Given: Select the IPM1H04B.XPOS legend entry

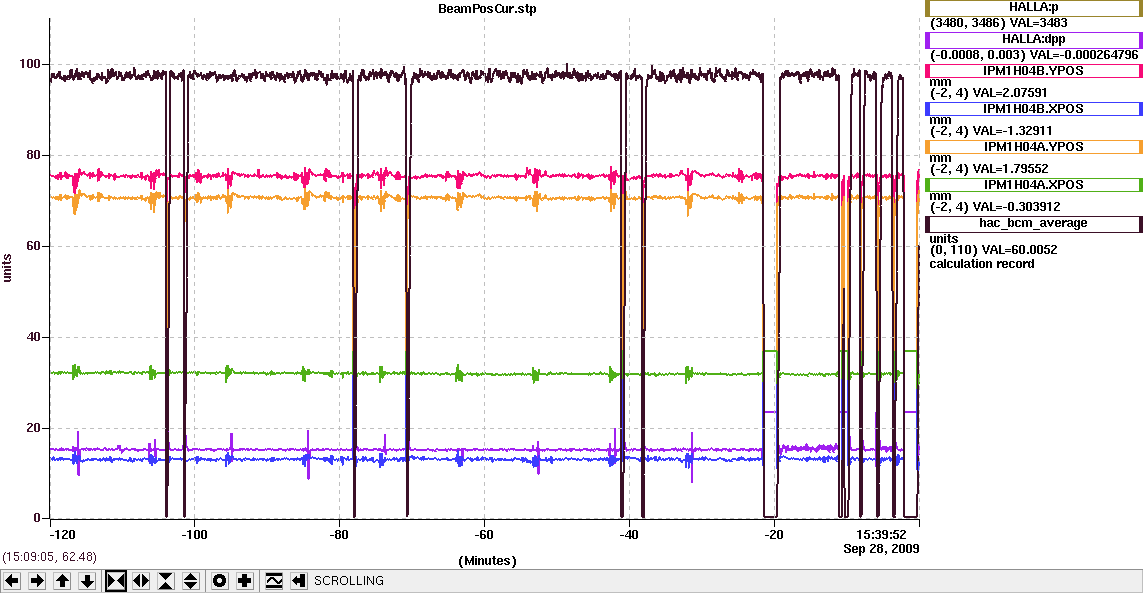Looking at the screenshot, I should coord(1034,109).
